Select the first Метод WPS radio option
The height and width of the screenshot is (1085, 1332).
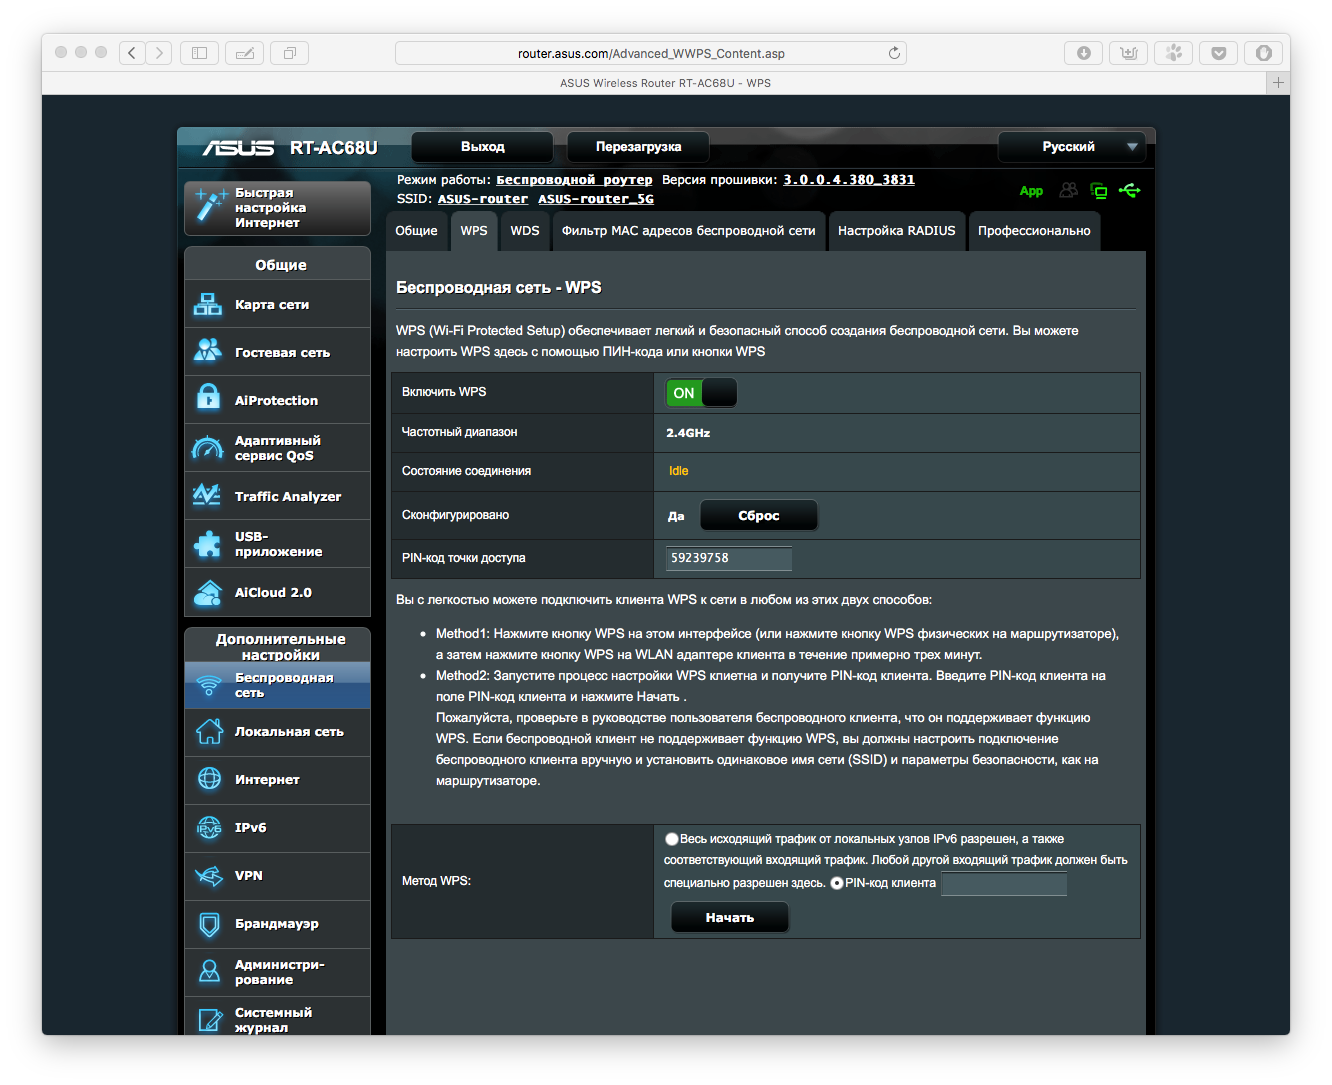[672, 839]
